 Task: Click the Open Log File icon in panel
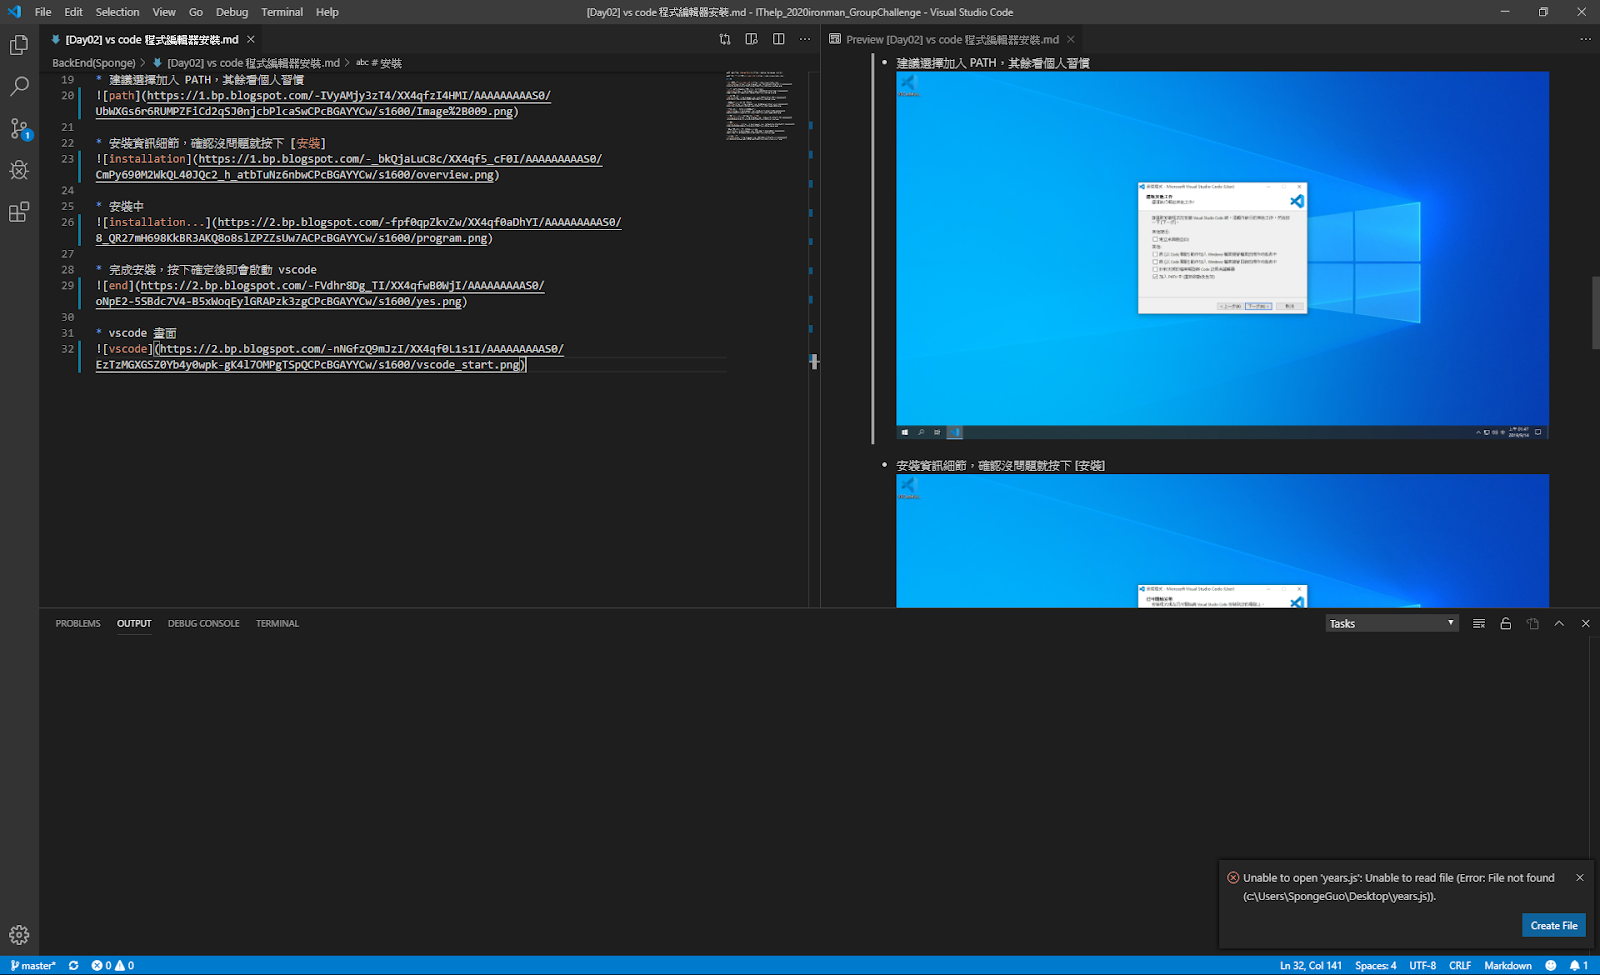pos(1532,623)
